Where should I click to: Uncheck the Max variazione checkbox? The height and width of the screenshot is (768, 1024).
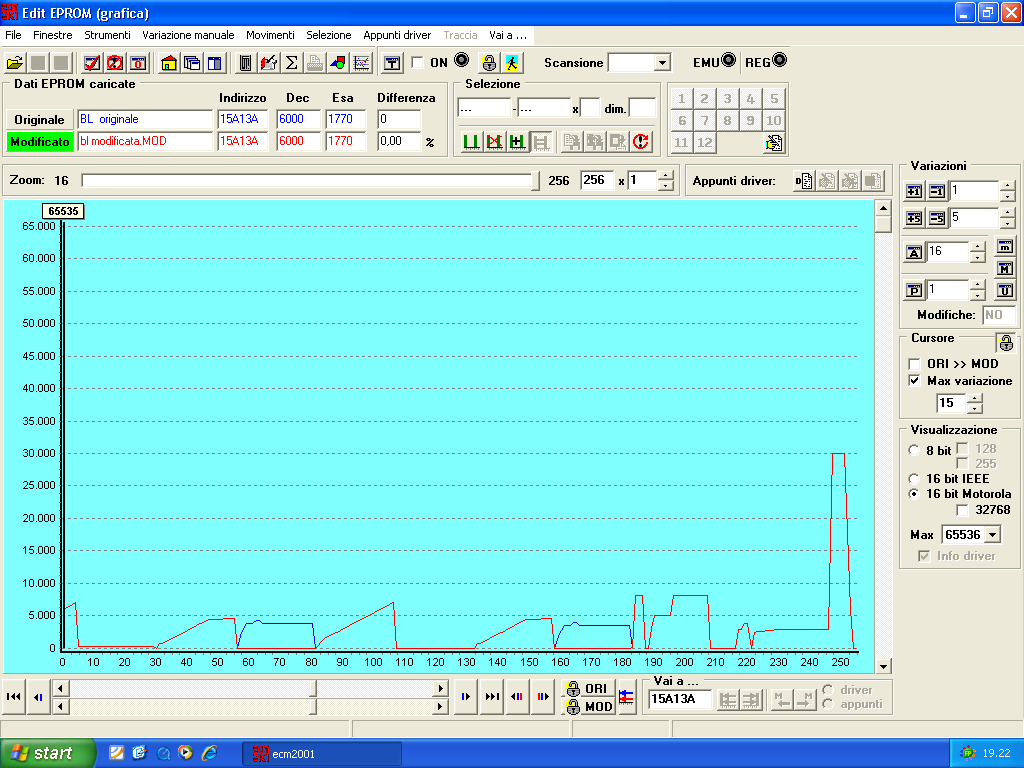(x=914, y=381)
